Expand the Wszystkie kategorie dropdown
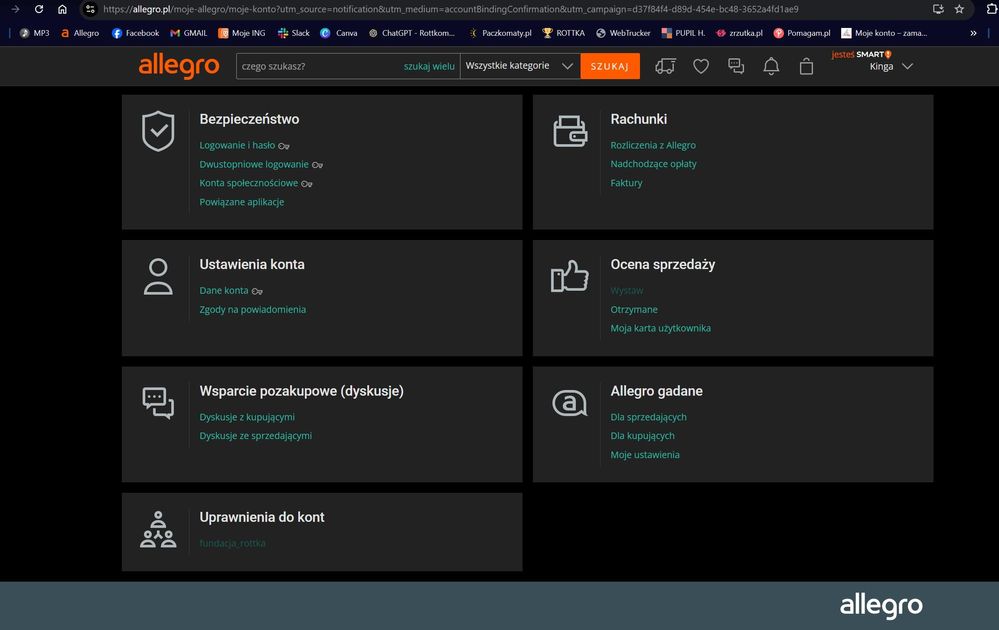Image resolution: width=999 pixels, height=630 pixels. click(x=519, y=66)
